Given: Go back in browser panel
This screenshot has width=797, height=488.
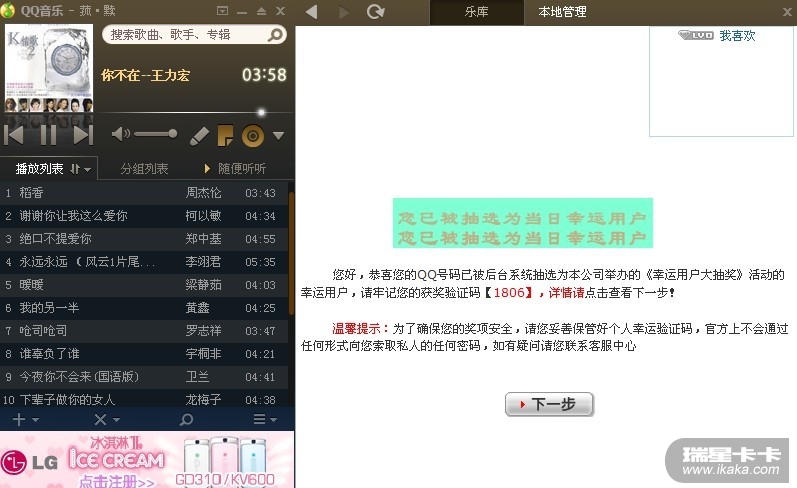Looking at the screenshot, I should pos(312,11).
